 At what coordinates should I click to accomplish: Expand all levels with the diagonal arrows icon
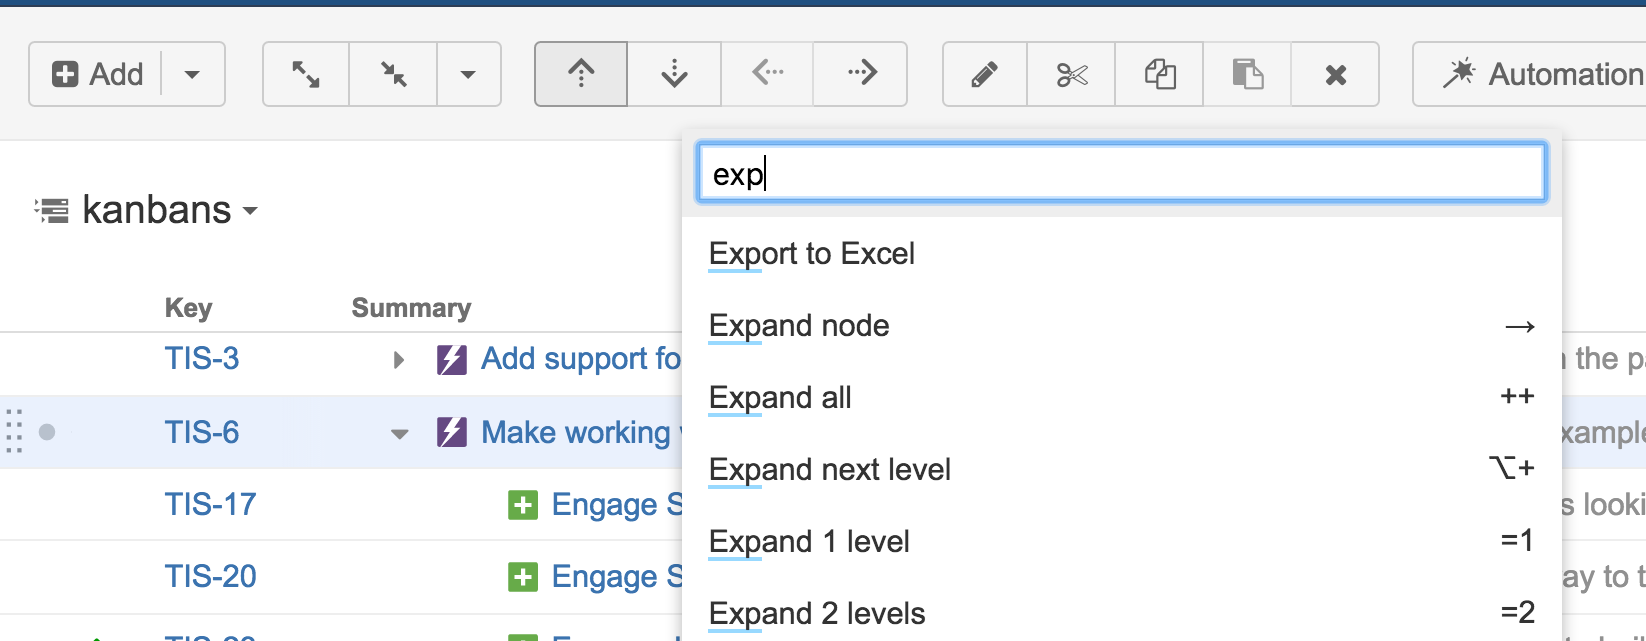[305, 73]
